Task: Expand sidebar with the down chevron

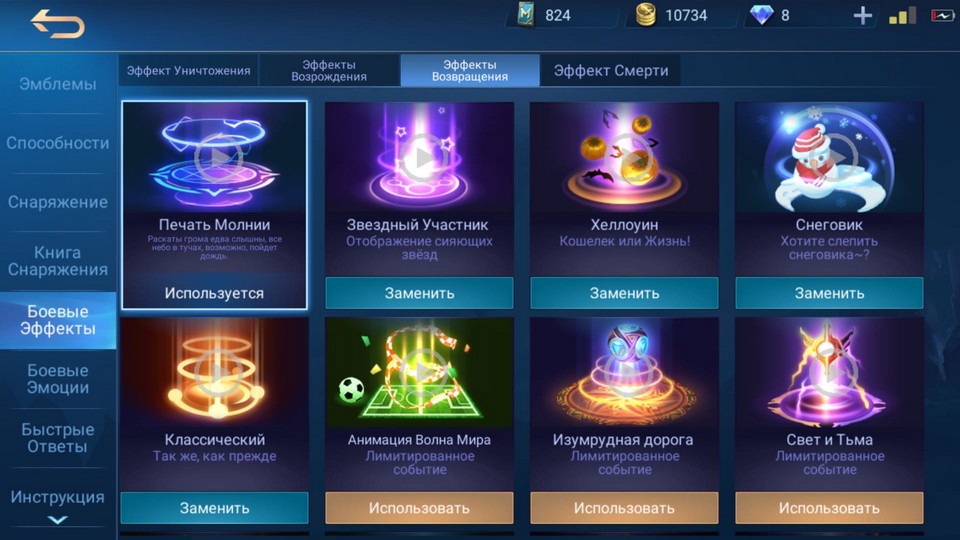Action: point(58,520)
